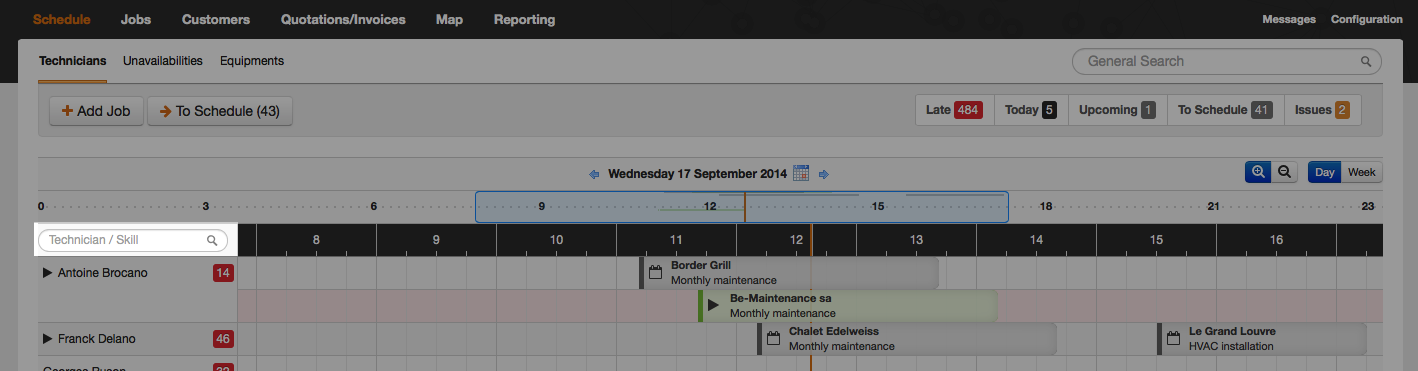Switch to Day view
Screen dimensions: 1418x371
(1325, 172)
